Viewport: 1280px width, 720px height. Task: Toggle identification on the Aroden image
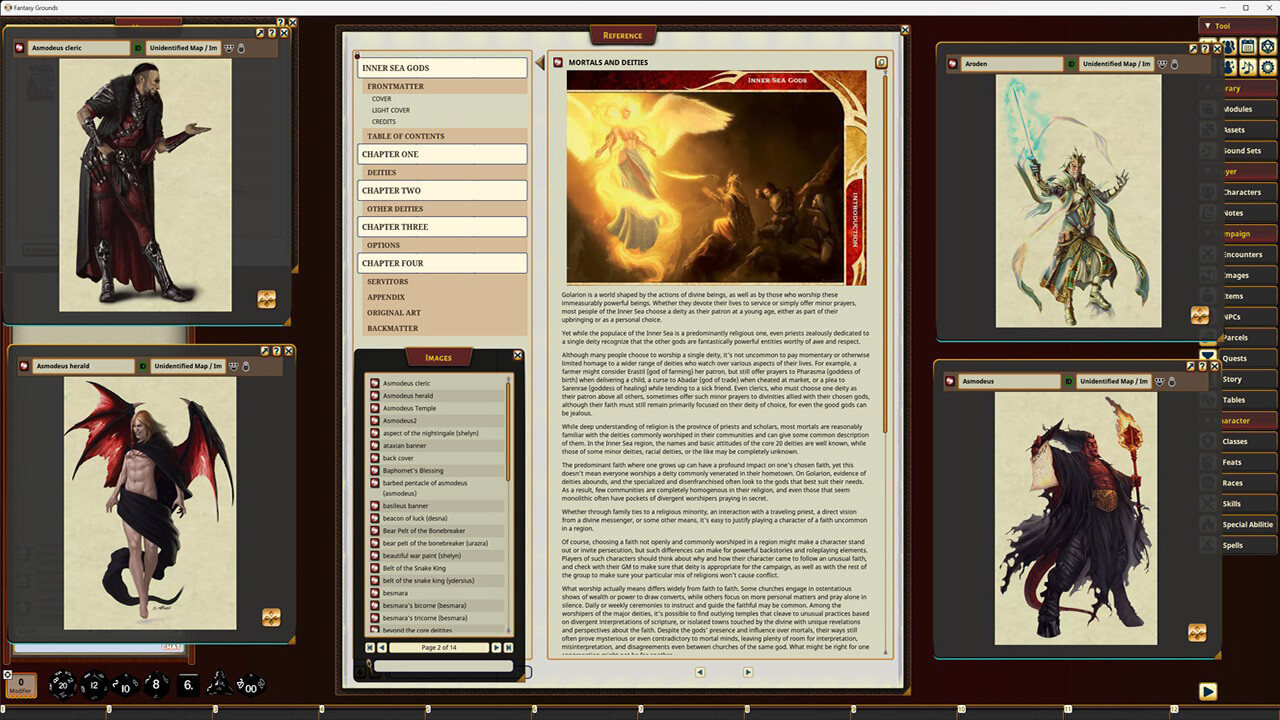pyautogui.click(x=1070, y=64)
